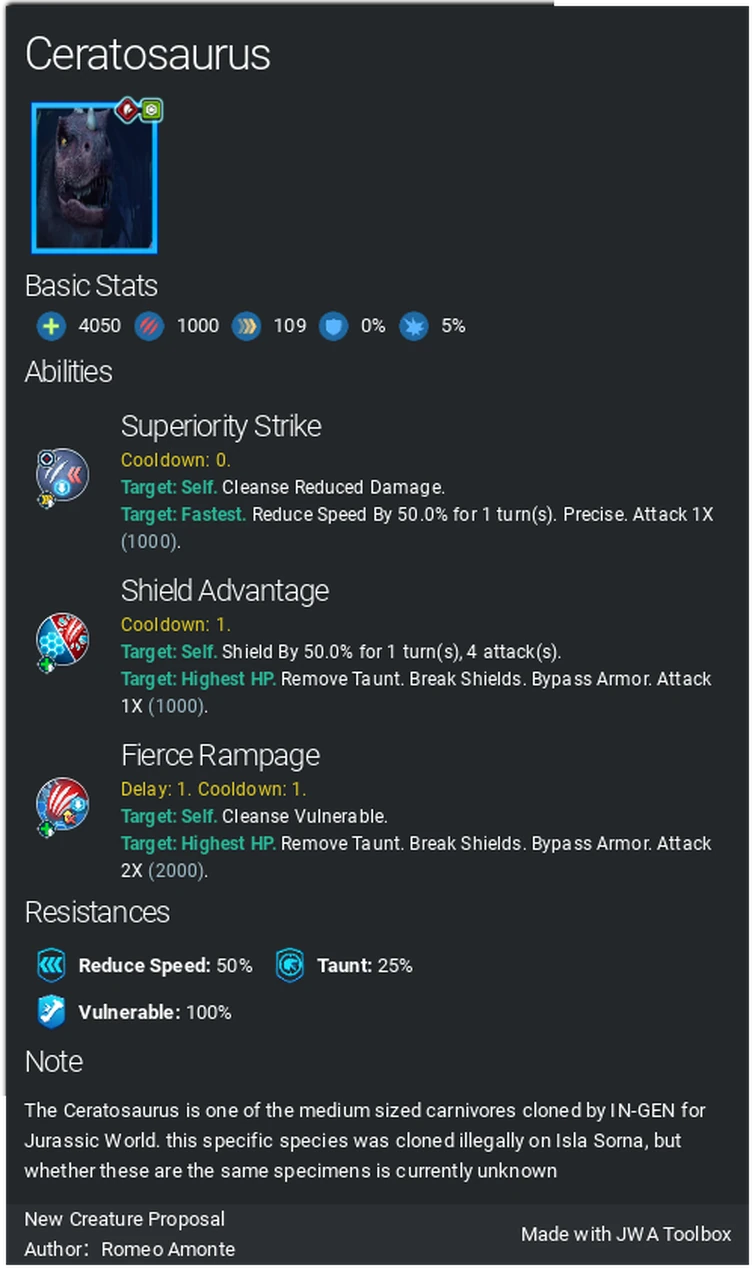755x1271 pixels.
Task: Click the yellow speed arrows icon
Action: (x=246, y=326)
